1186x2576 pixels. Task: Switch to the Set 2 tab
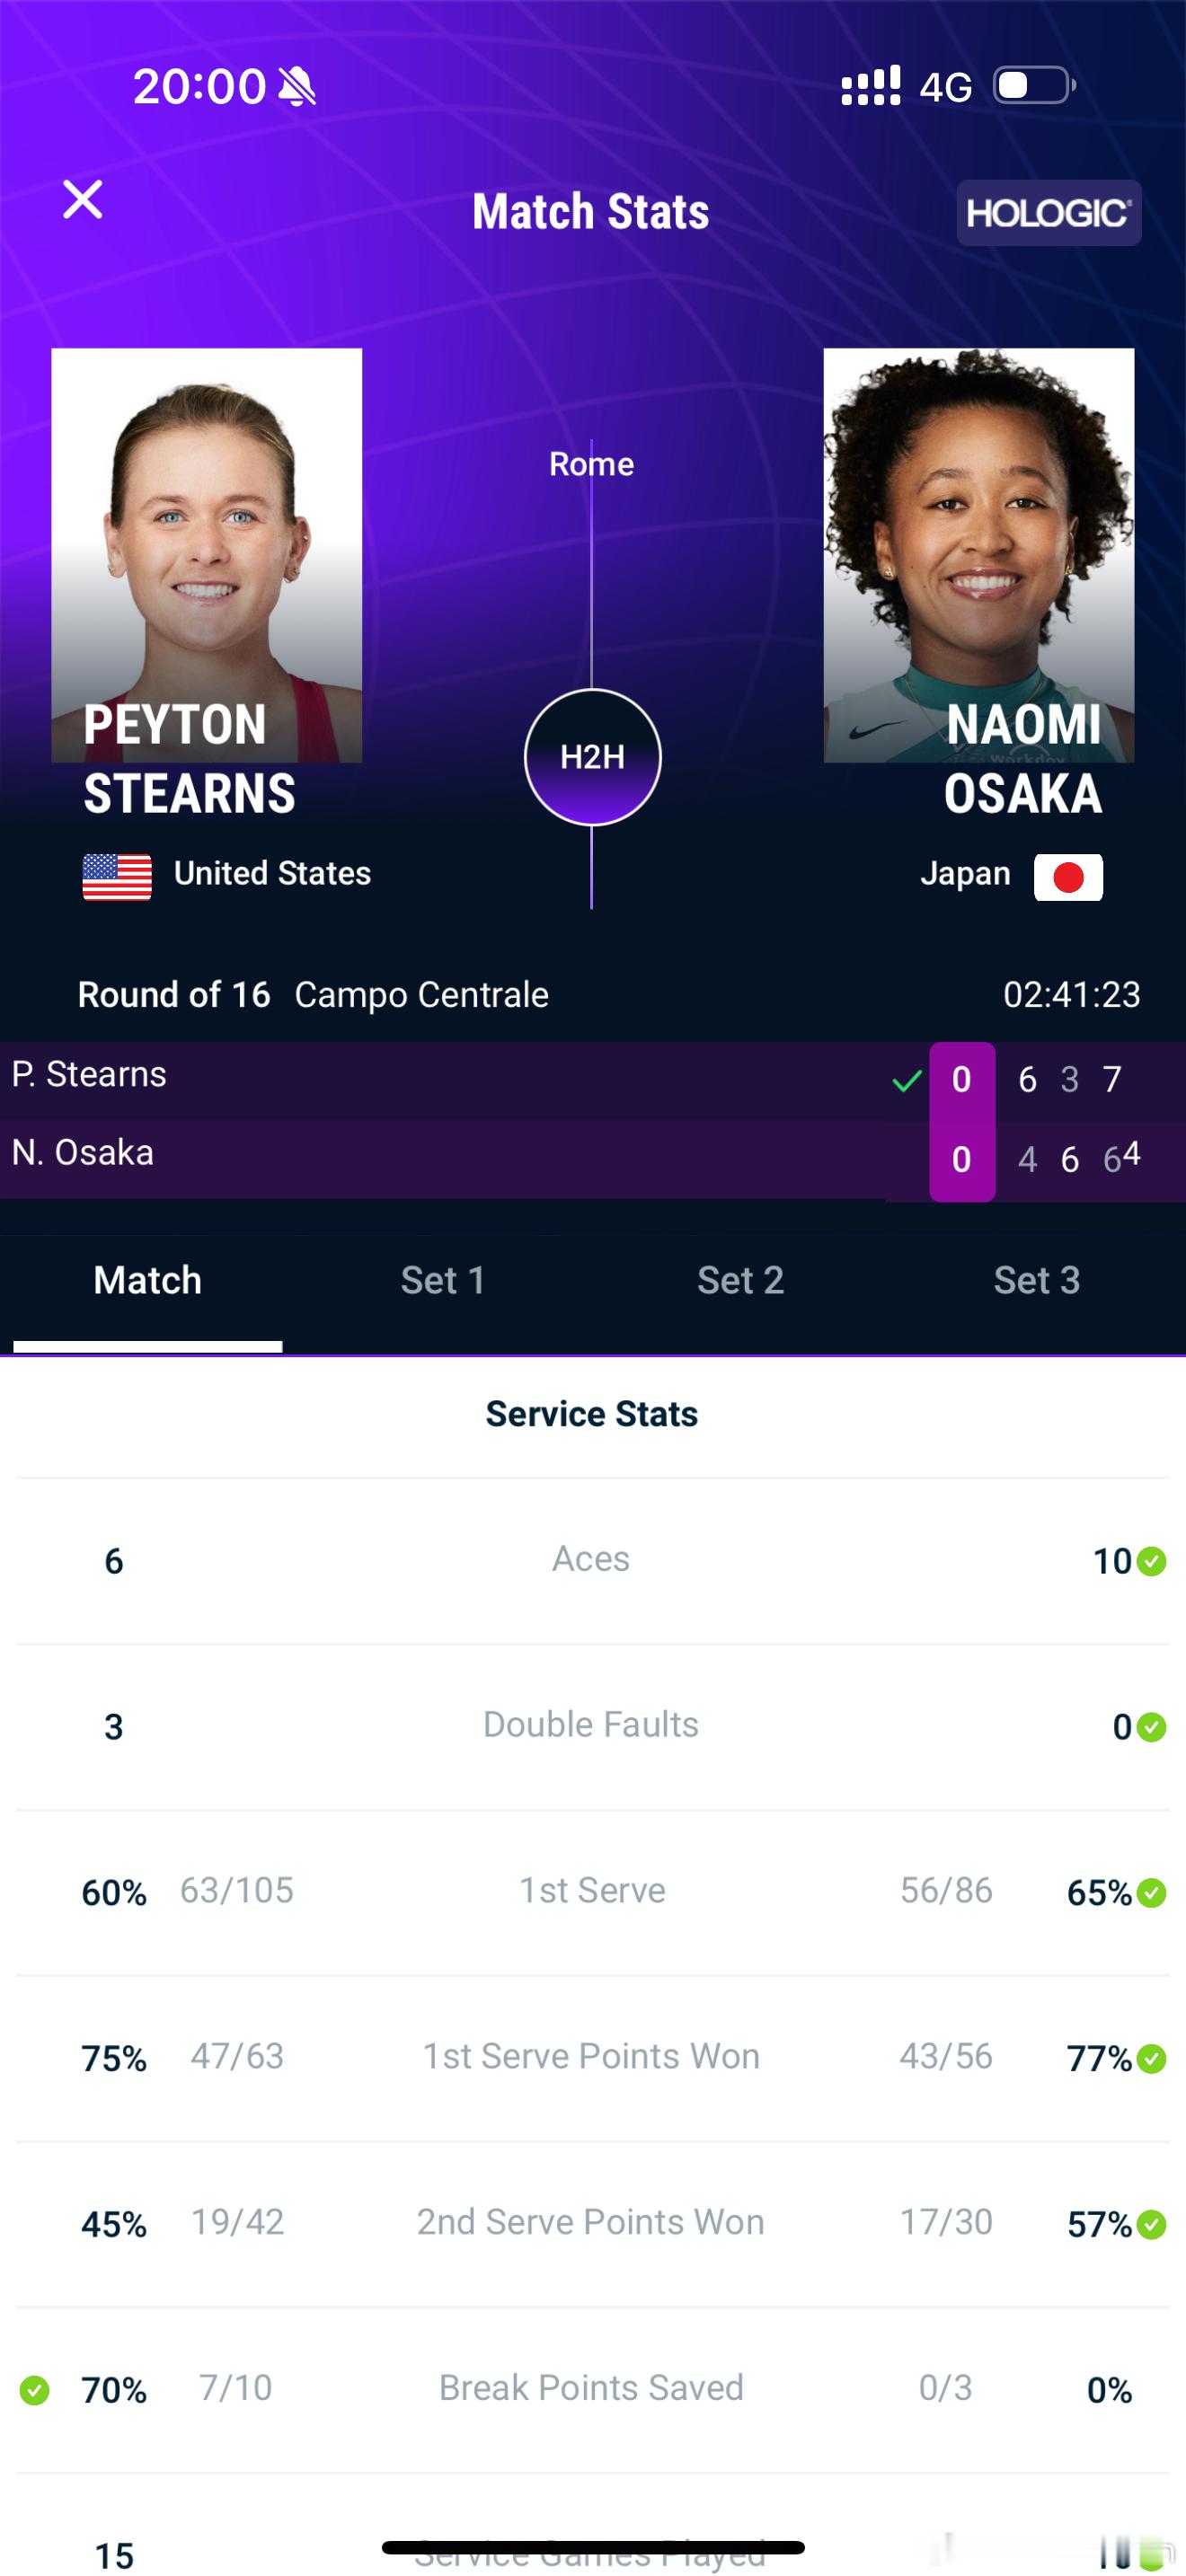click(x=740, y=1280)
